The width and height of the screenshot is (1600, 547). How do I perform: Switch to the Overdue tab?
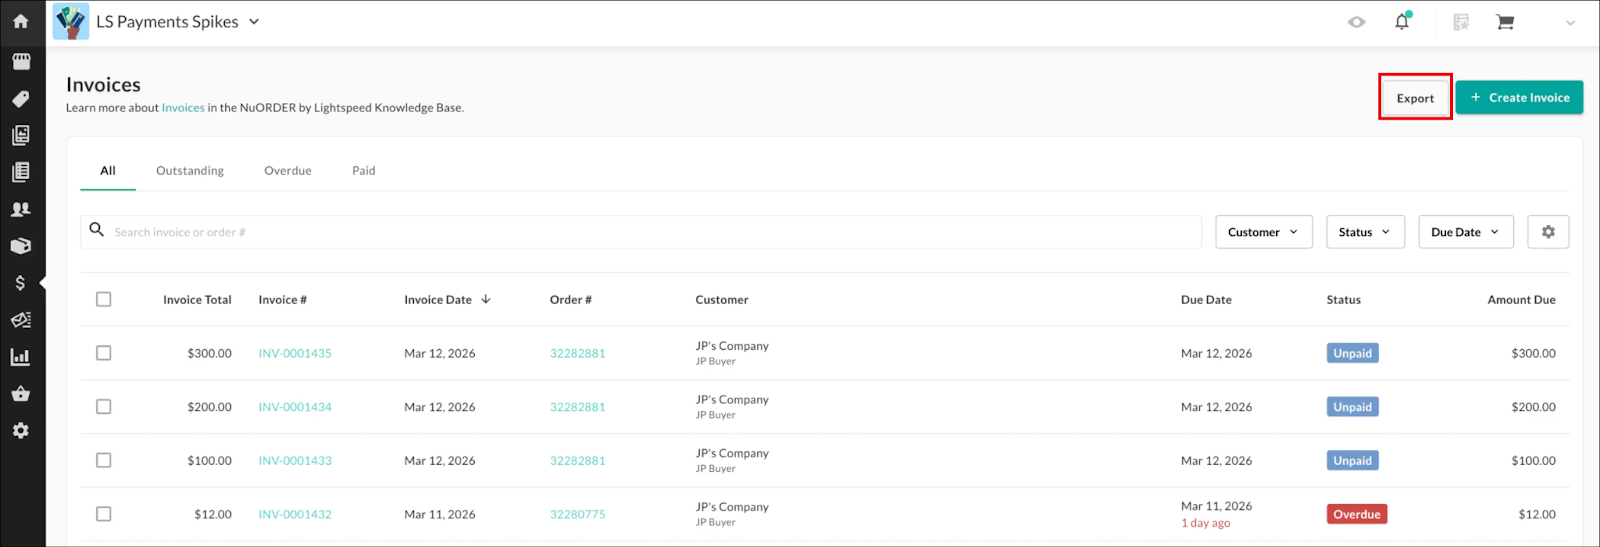288,171
